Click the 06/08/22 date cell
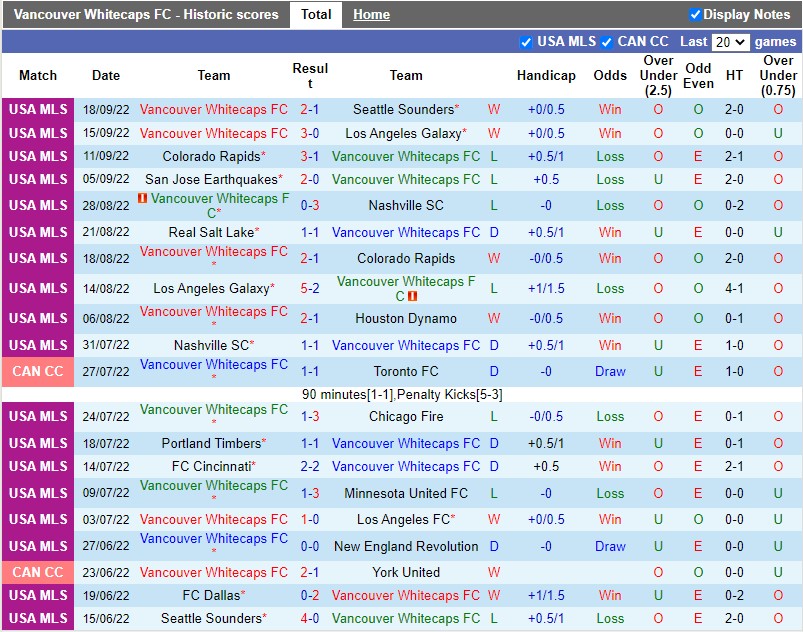The height and width of the screenshot is (632, 803). (x=106, y=319)
